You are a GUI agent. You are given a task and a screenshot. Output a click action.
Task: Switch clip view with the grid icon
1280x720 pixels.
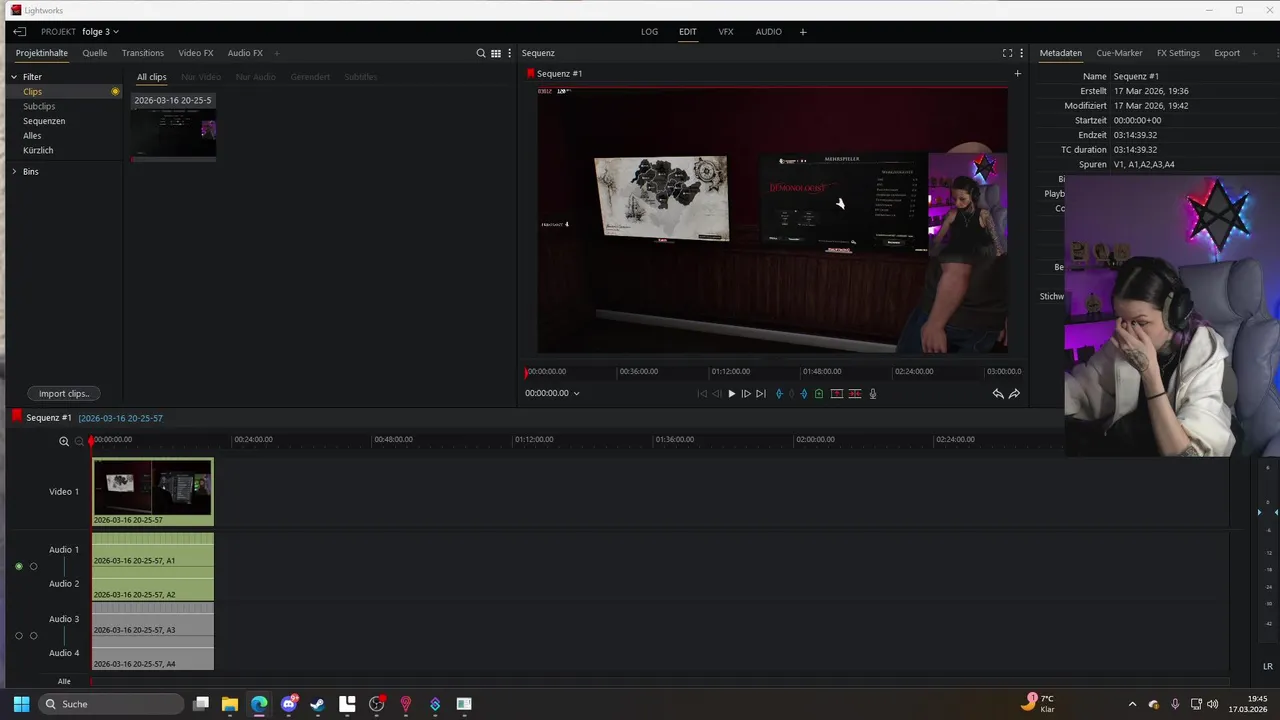495,53
